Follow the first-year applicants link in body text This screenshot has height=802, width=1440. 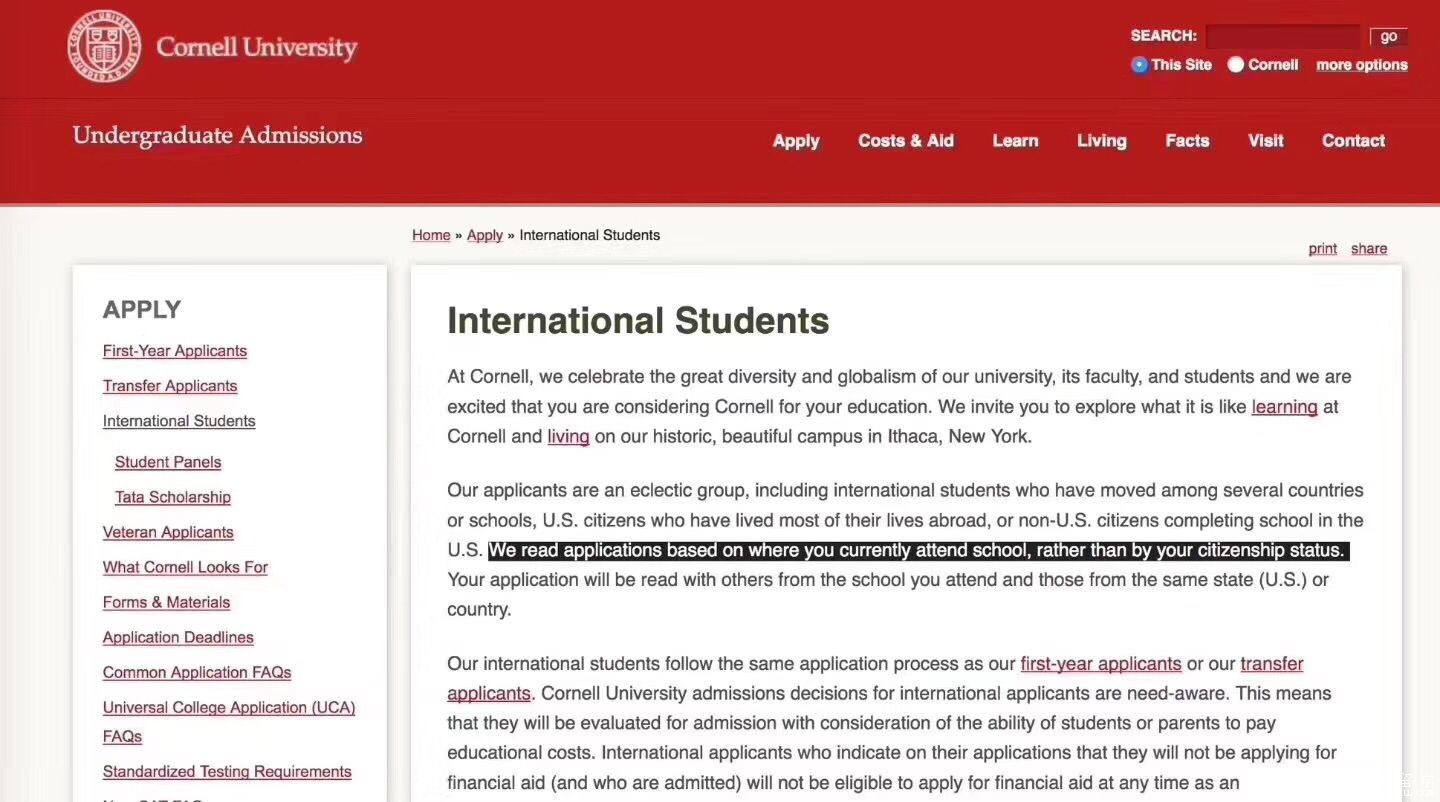1101,664
